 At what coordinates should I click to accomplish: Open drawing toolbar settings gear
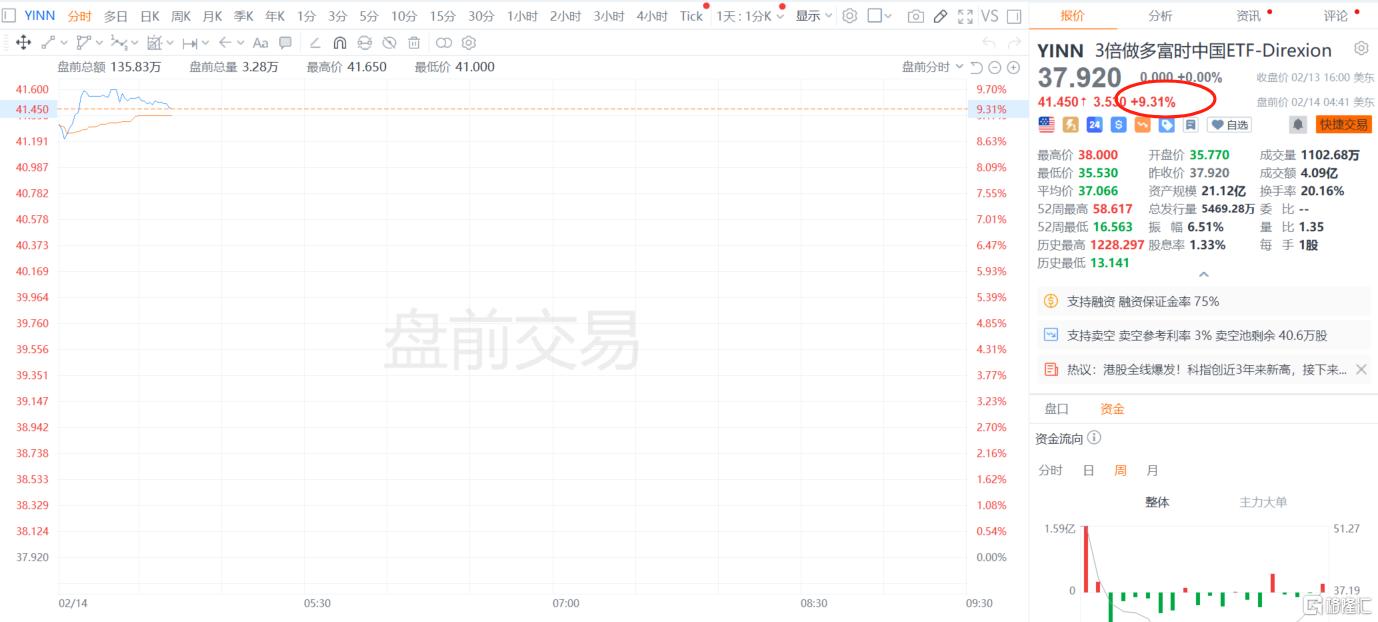pos(469,43)
